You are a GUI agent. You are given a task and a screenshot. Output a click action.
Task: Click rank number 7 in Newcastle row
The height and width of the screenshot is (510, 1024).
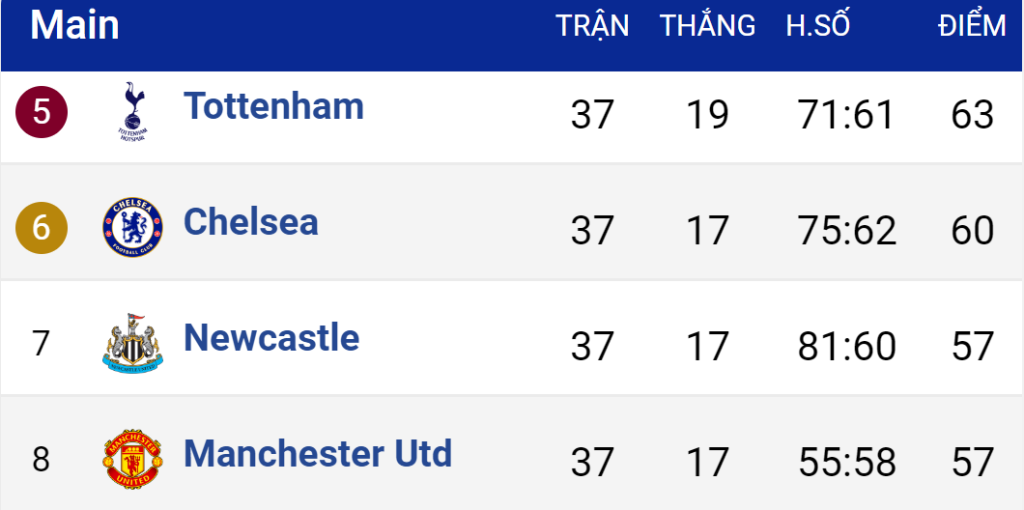41,344
